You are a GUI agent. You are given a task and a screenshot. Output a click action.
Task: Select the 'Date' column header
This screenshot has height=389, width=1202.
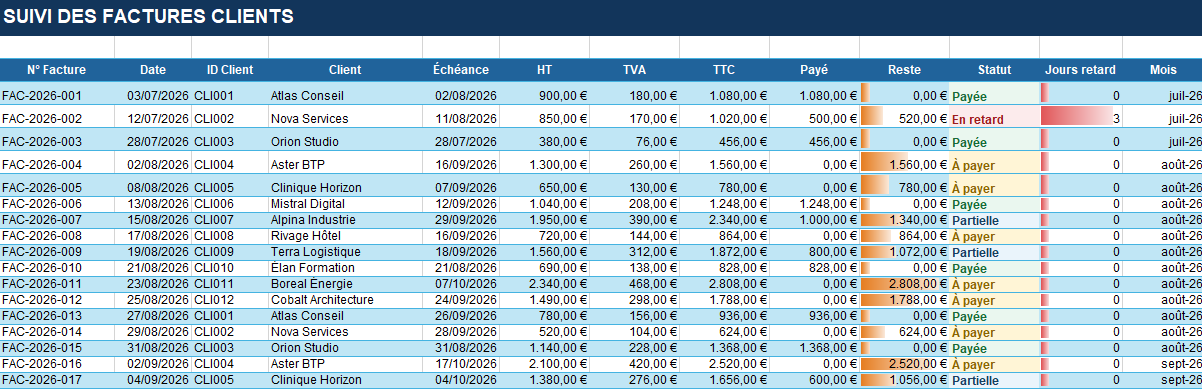153,70
